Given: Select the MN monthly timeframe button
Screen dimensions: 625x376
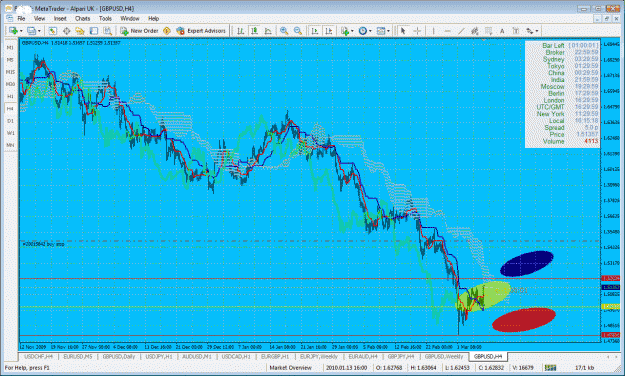Looking at the screenshot, I should coord(10,145).
